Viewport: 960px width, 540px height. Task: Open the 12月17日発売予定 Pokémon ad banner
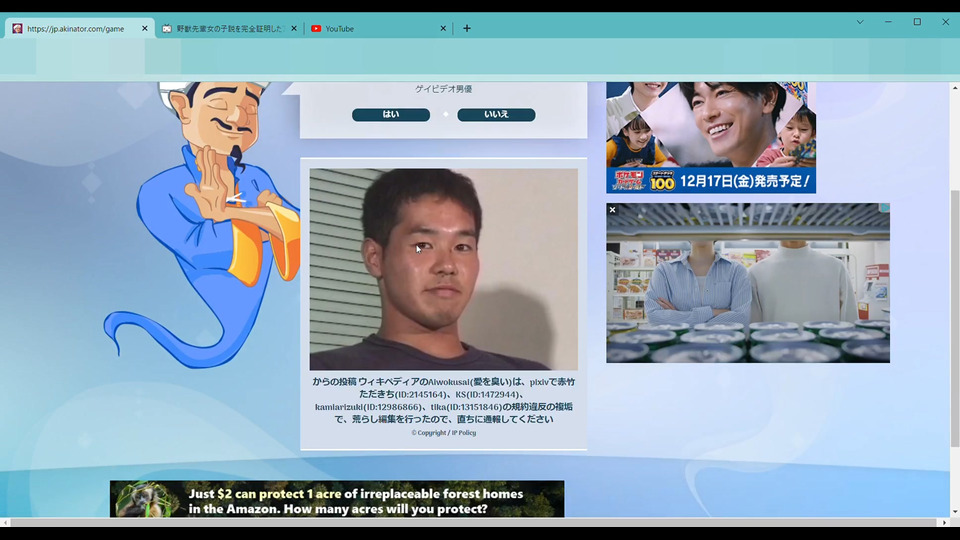[x=711, y=138]
